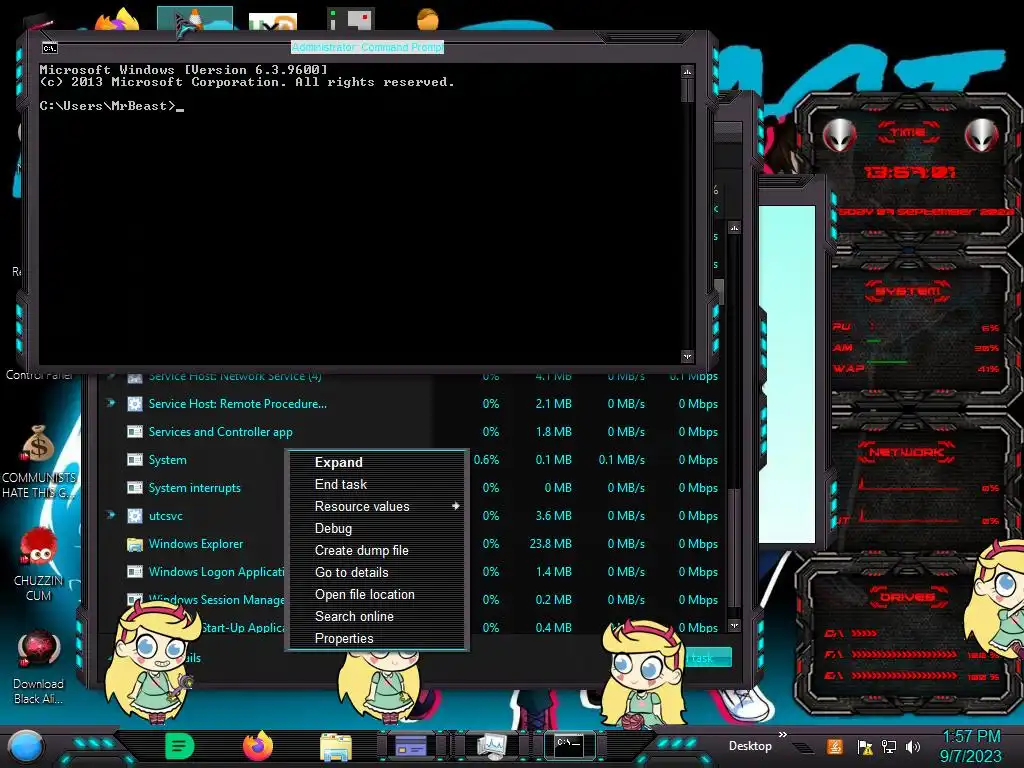The height and width of the screenshot is (768, 1024).
Task: Click Expand in the context menu
Action: (338, 462)
